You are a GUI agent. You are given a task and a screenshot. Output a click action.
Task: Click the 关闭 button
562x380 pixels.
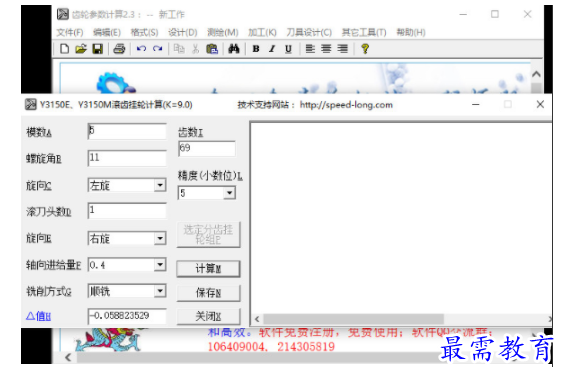tap(208, 317)
